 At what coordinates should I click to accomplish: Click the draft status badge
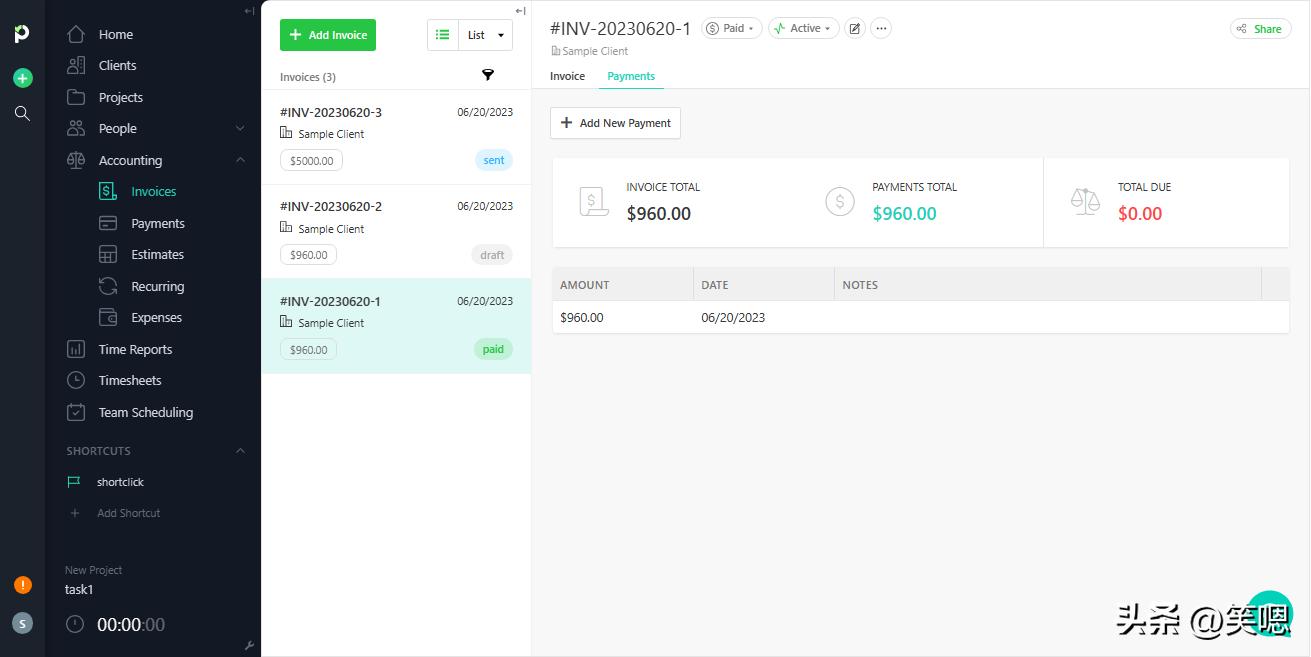[492, 255]
